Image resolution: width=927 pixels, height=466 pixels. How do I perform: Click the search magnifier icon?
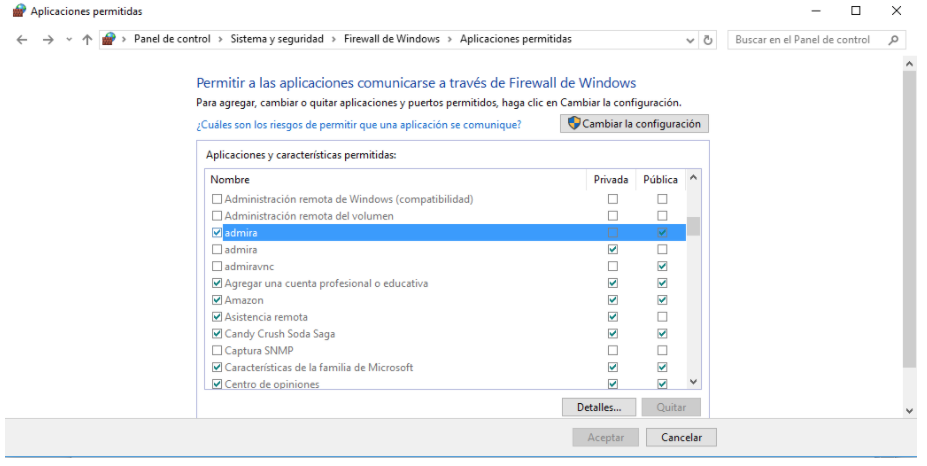click(x=893, y=40)
